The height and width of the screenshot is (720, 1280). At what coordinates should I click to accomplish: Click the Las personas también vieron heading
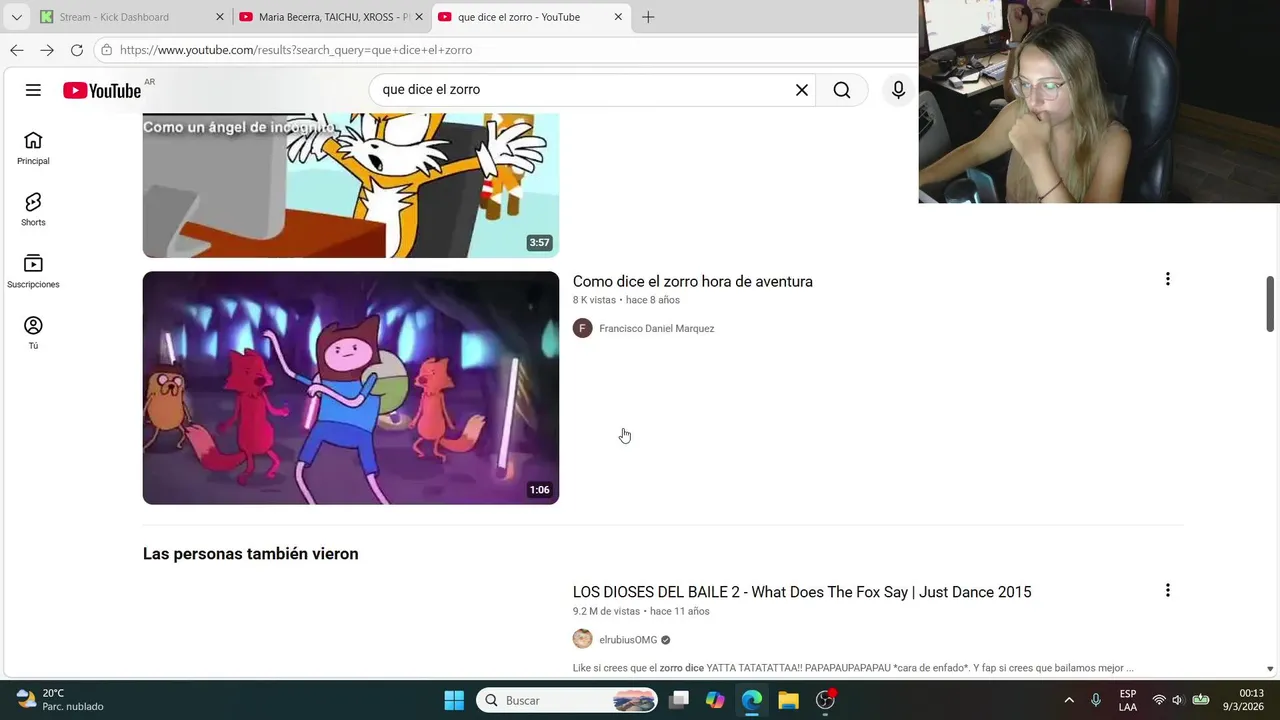250,554
